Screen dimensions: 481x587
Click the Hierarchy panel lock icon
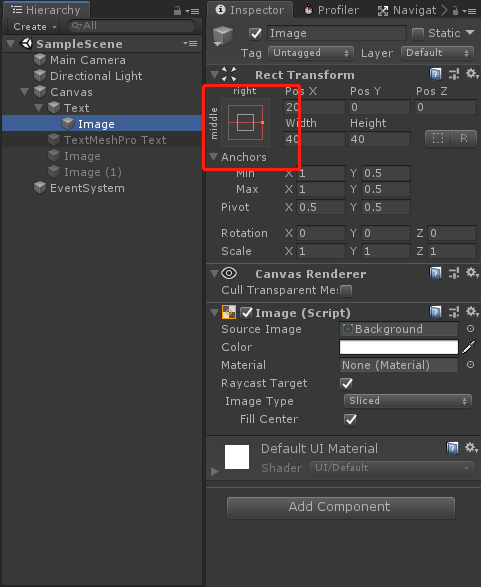pyautogui.click(x=177, y=11)
